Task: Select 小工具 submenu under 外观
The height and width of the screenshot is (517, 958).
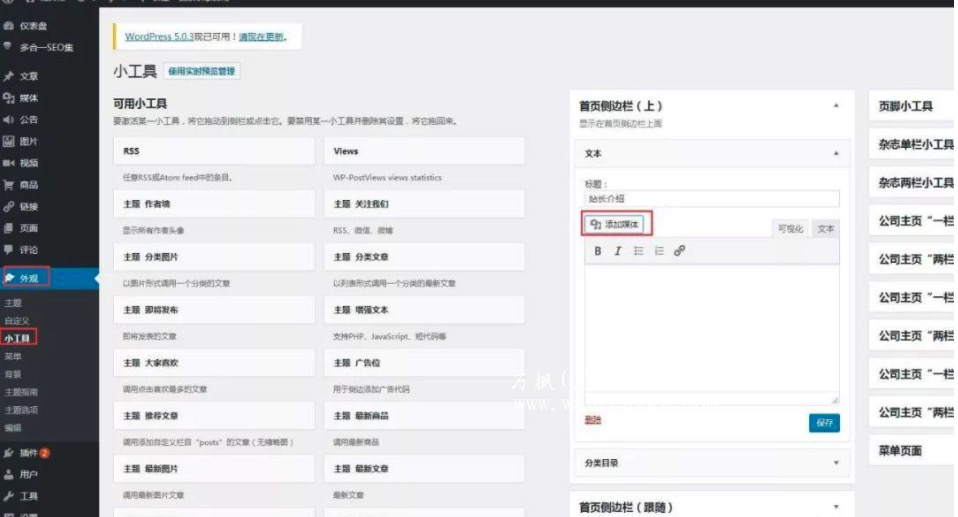Action: click(17, 339)
